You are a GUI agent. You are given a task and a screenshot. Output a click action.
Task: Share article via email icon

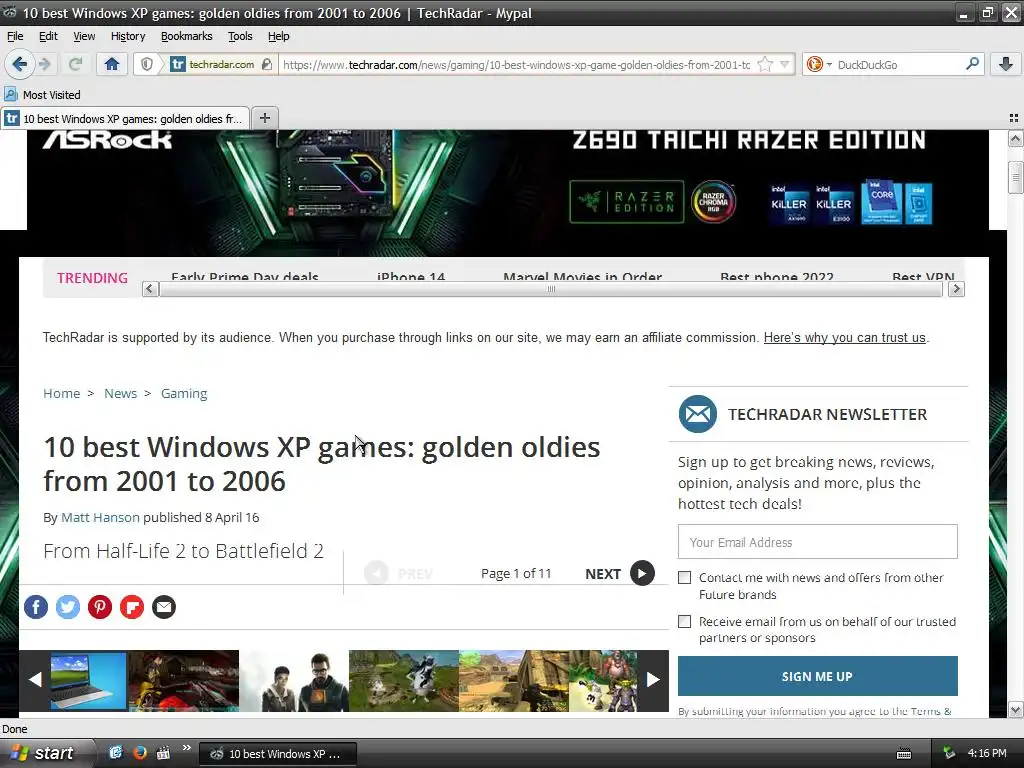(164, 607)
